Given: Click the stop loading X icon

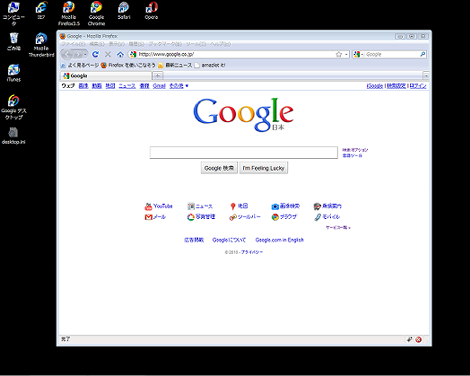Looking at the screenshot, I should (108, 54).
